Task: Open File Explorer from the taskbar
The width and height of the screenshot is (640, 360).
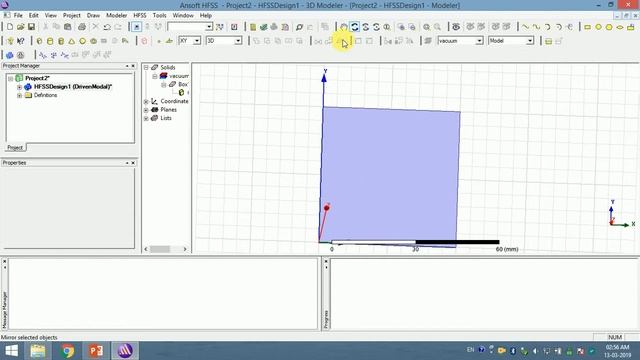Action: (x=38, y=351)
